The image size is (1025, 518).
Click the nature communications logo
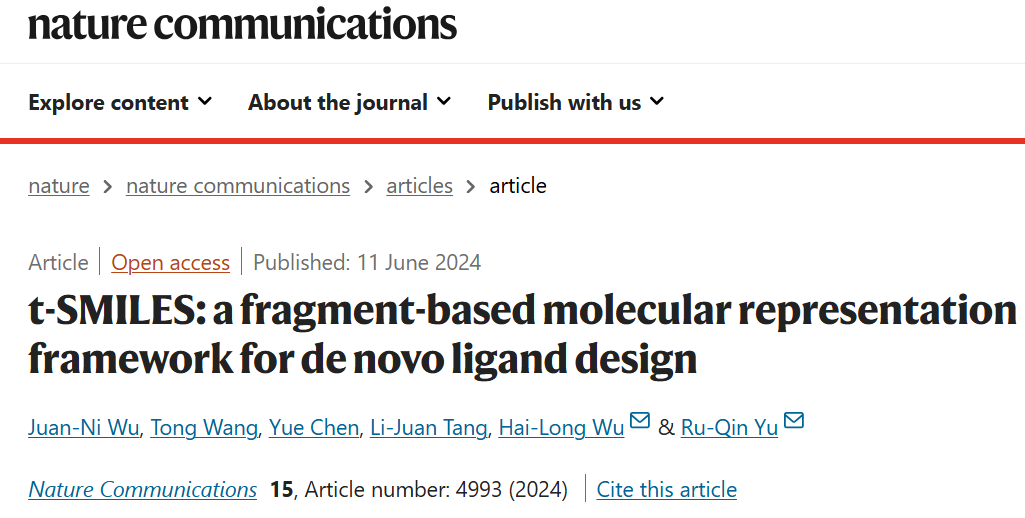tap(242, 24)
